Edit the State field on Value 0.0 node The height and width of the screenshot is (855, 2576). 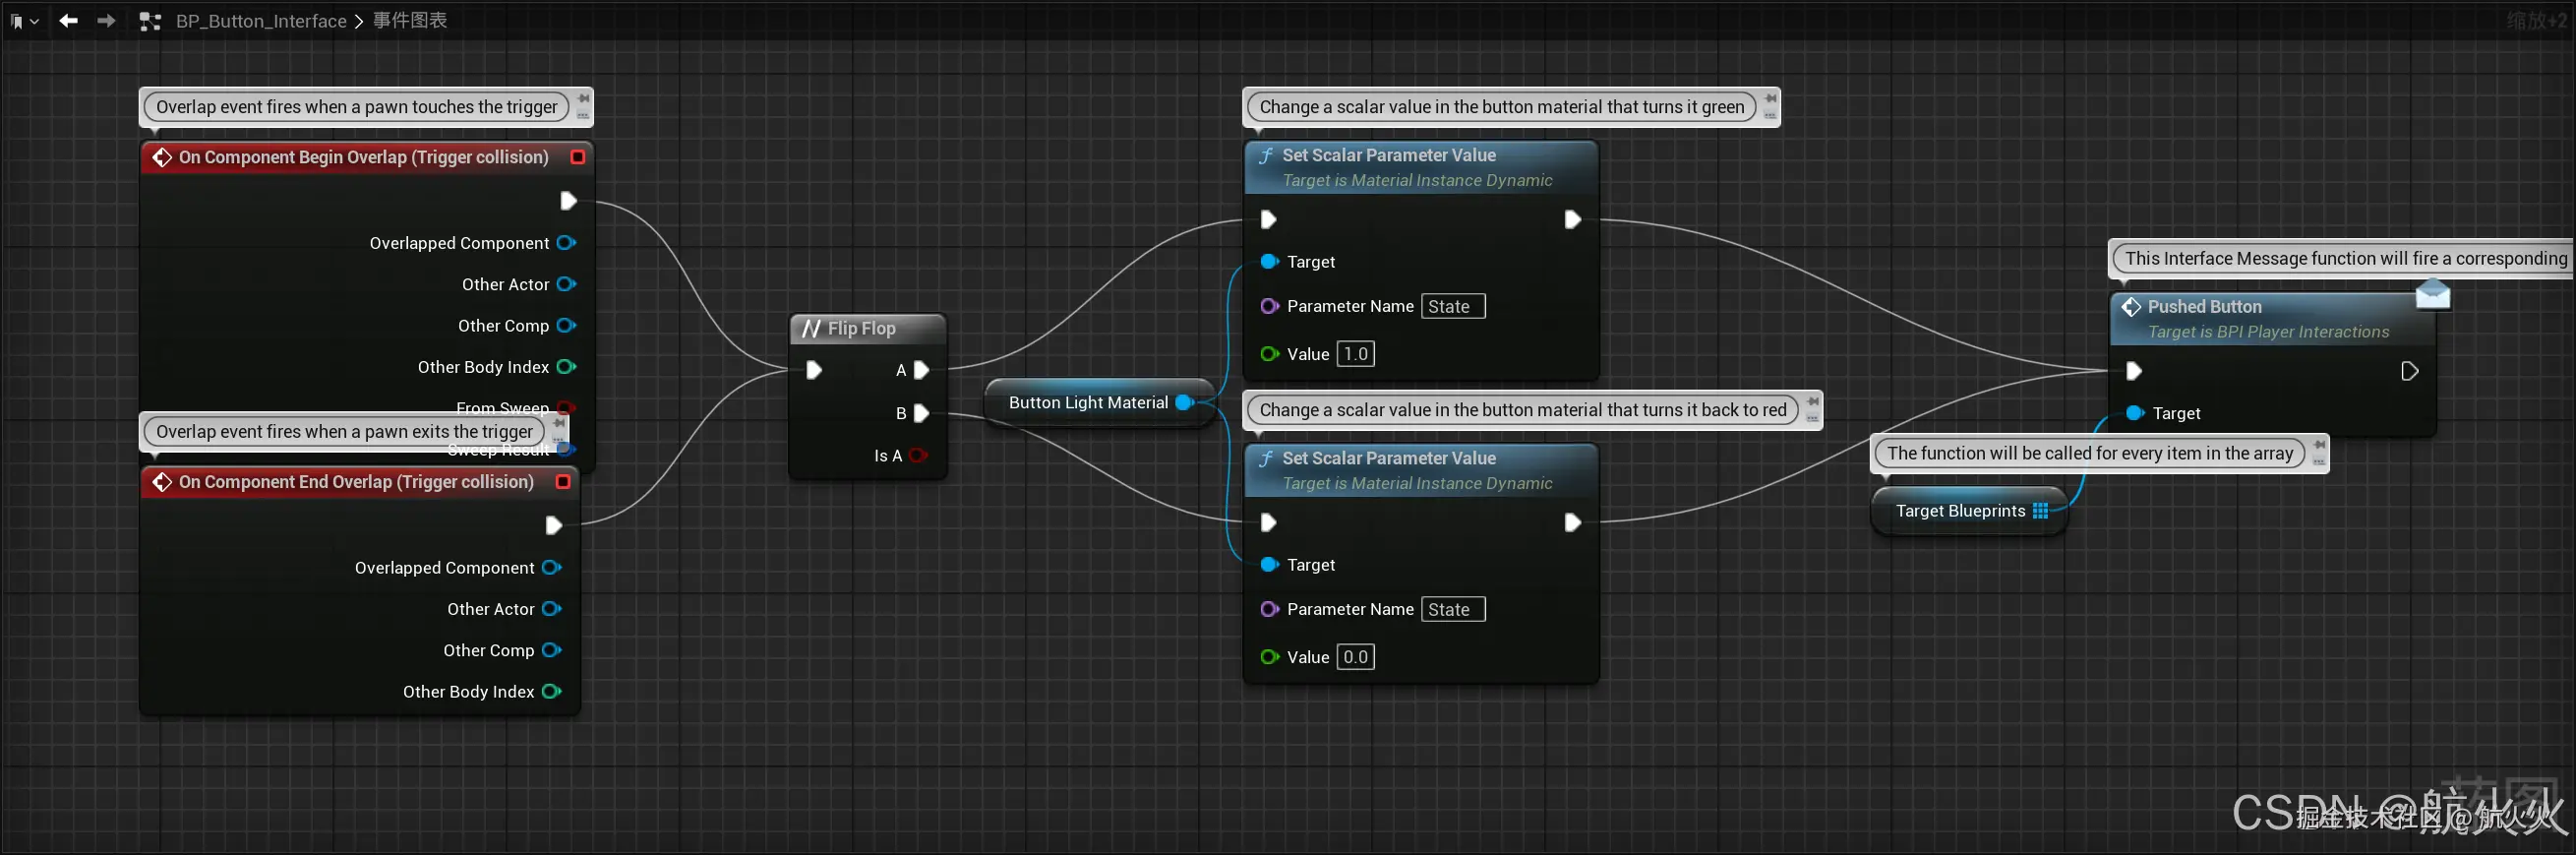click(1453, 609)
